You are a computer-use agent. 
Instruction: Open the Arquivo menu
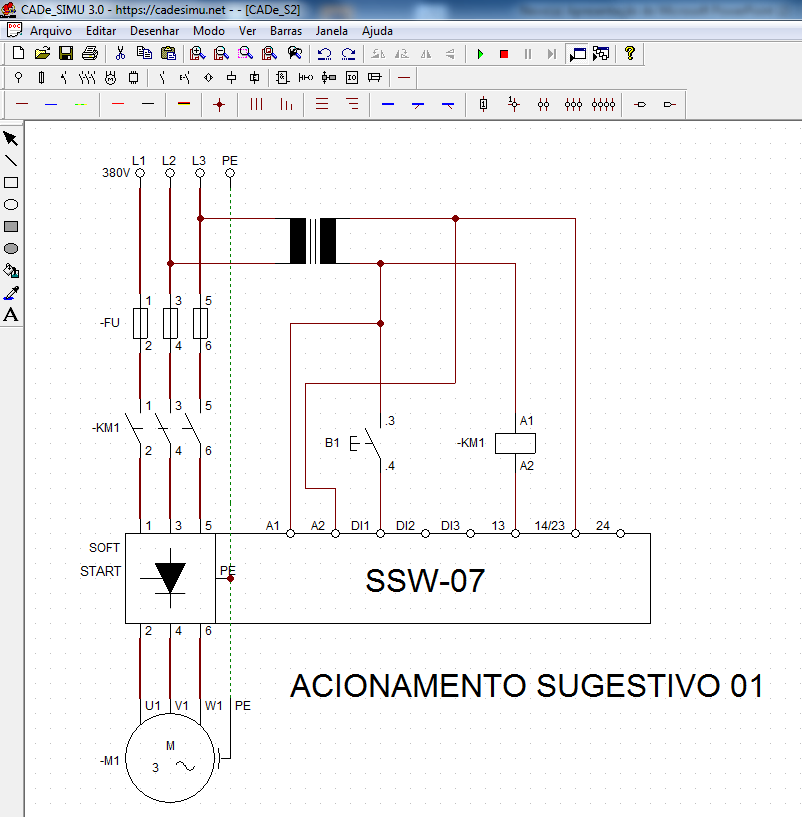coord(51,31)
